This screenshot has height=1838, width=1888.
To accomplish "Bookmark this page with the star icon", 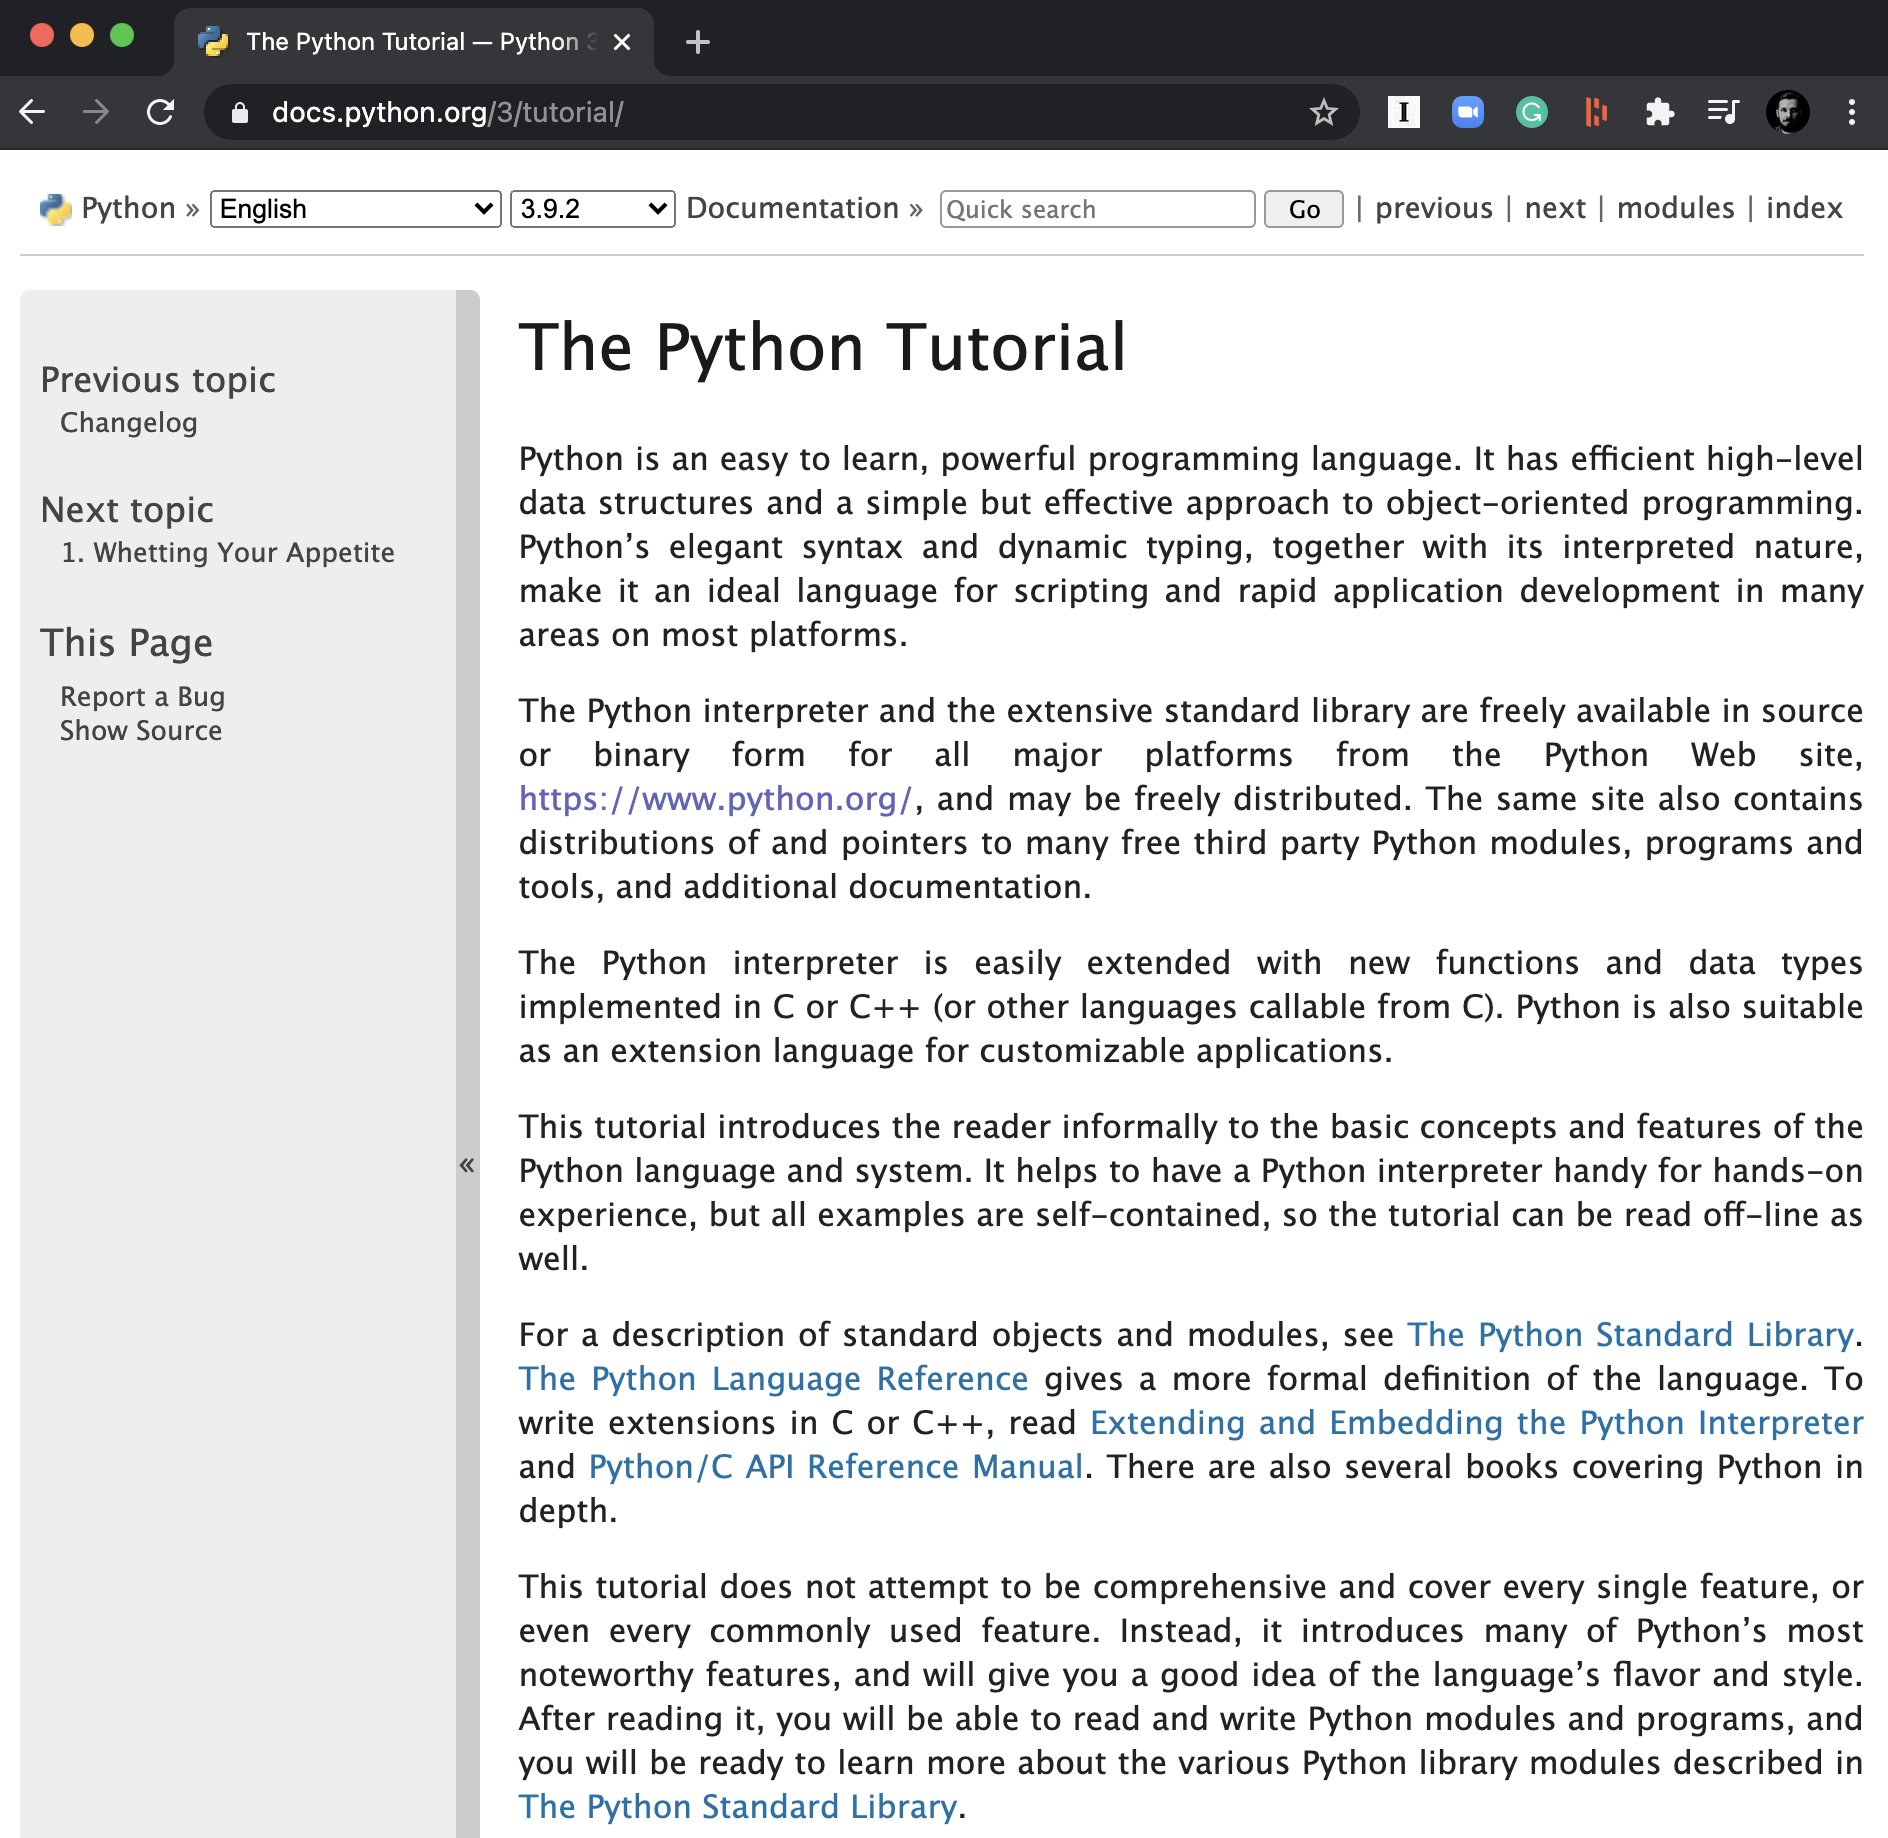I will click(1324, 112).
